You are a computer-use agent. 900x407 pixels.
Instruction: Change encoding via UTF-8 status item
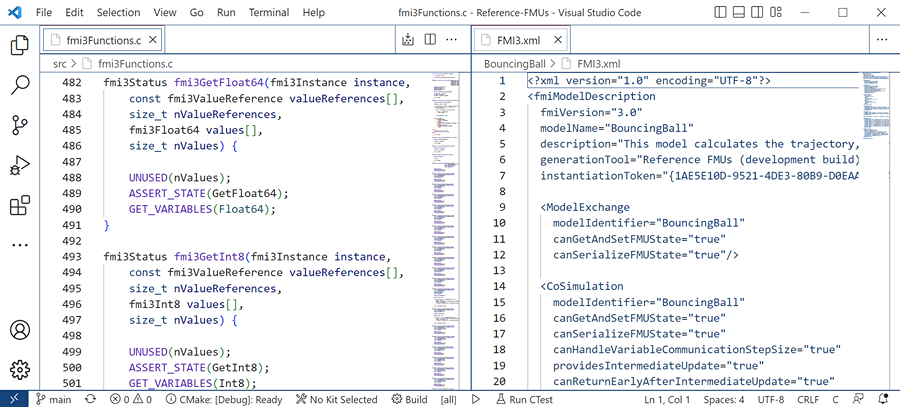(x=770, y=400)
